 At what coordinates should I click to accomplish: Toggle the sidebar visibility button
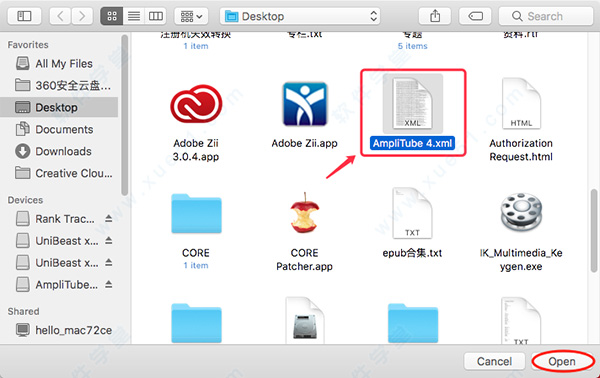tap(24, 16)
